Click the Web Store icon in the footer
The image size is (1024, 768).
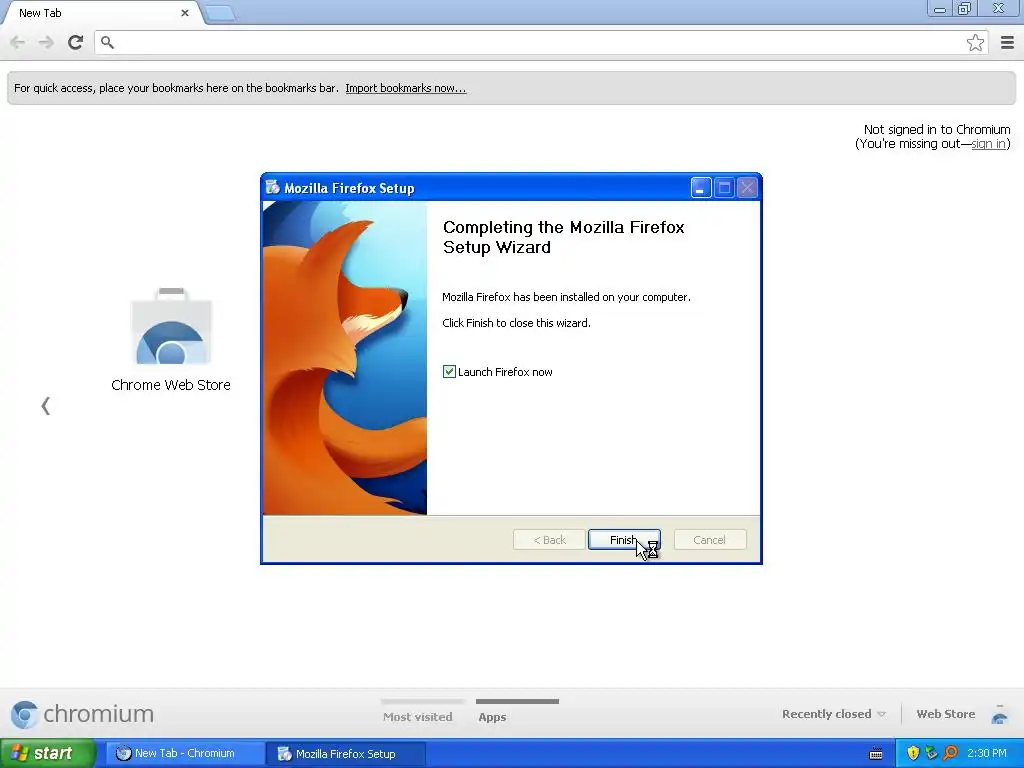999,714
